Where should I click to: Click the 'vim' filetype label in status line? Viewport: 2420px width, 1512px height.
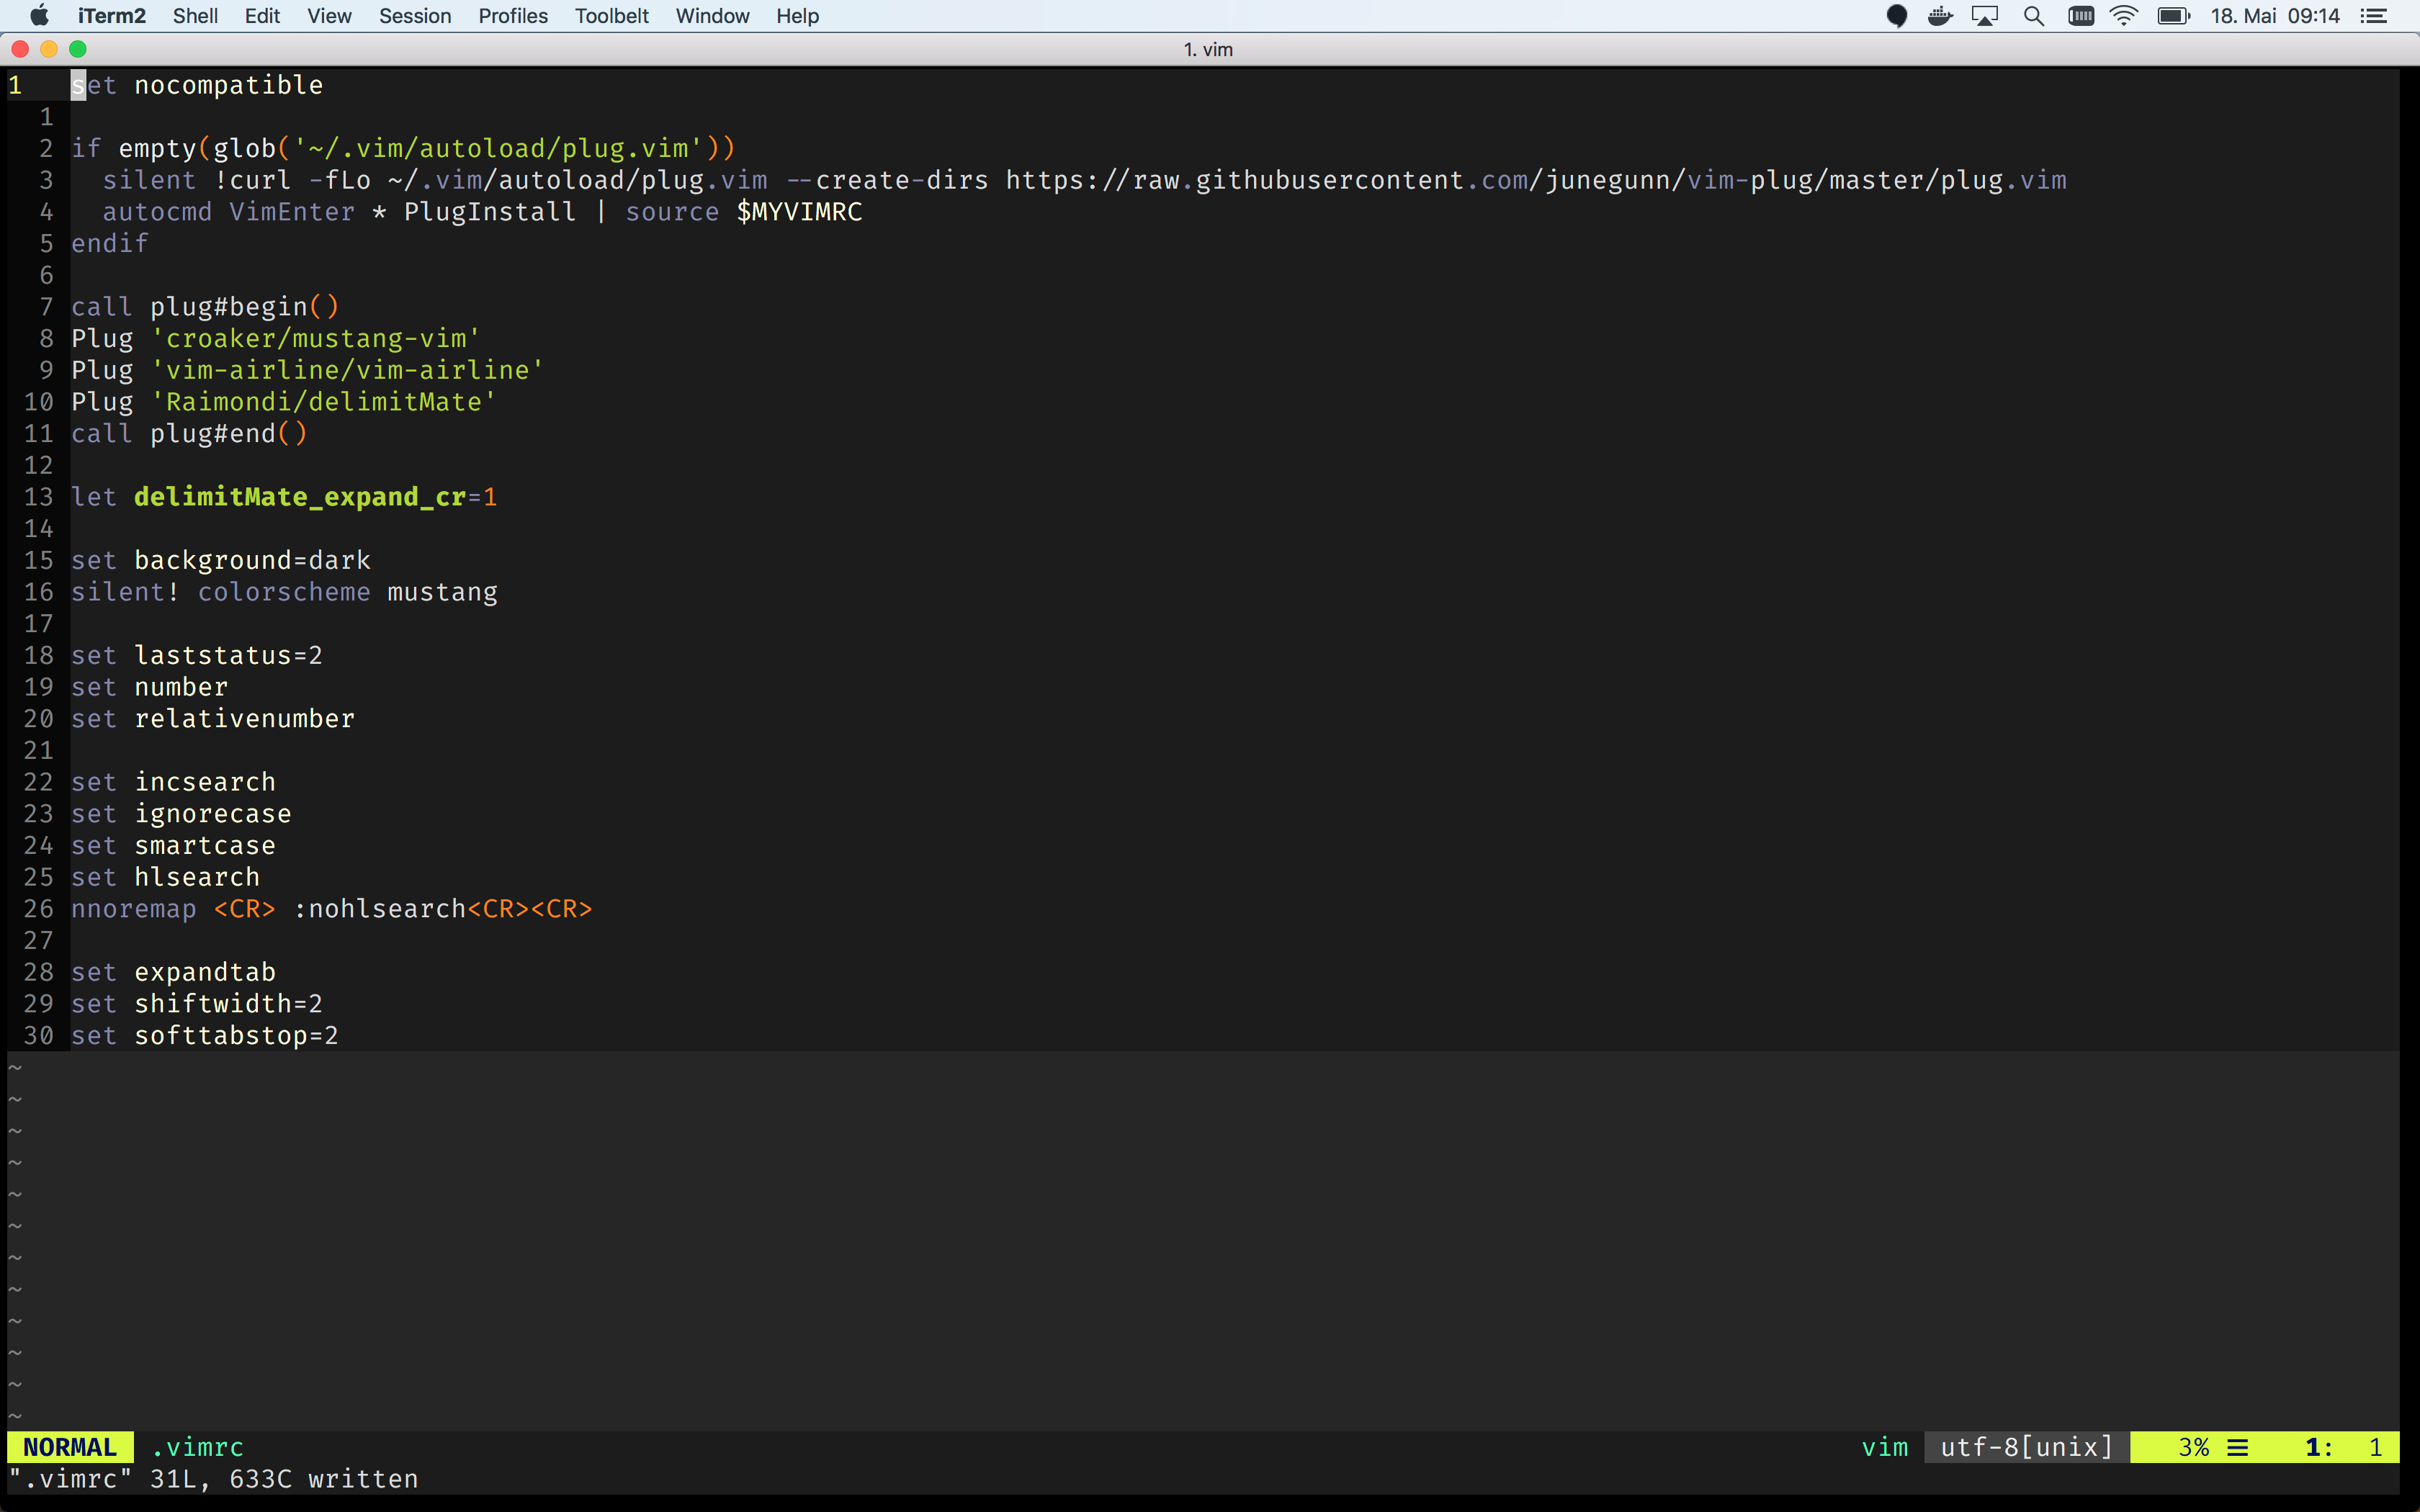coord(1884,1447)
